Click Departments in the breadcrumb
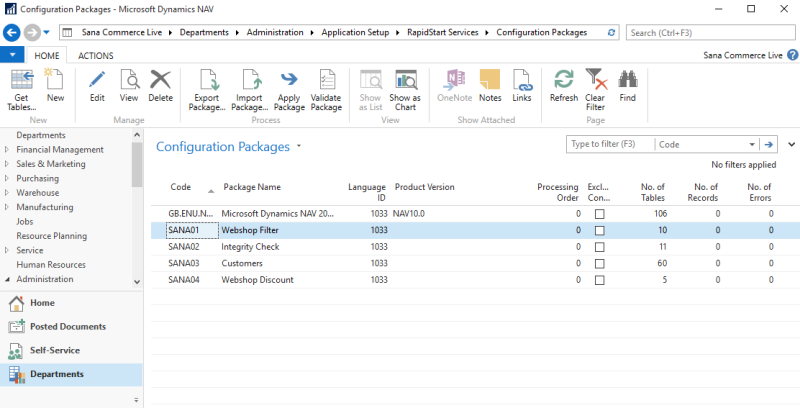 pyautogui.click(x=204, y=33)
